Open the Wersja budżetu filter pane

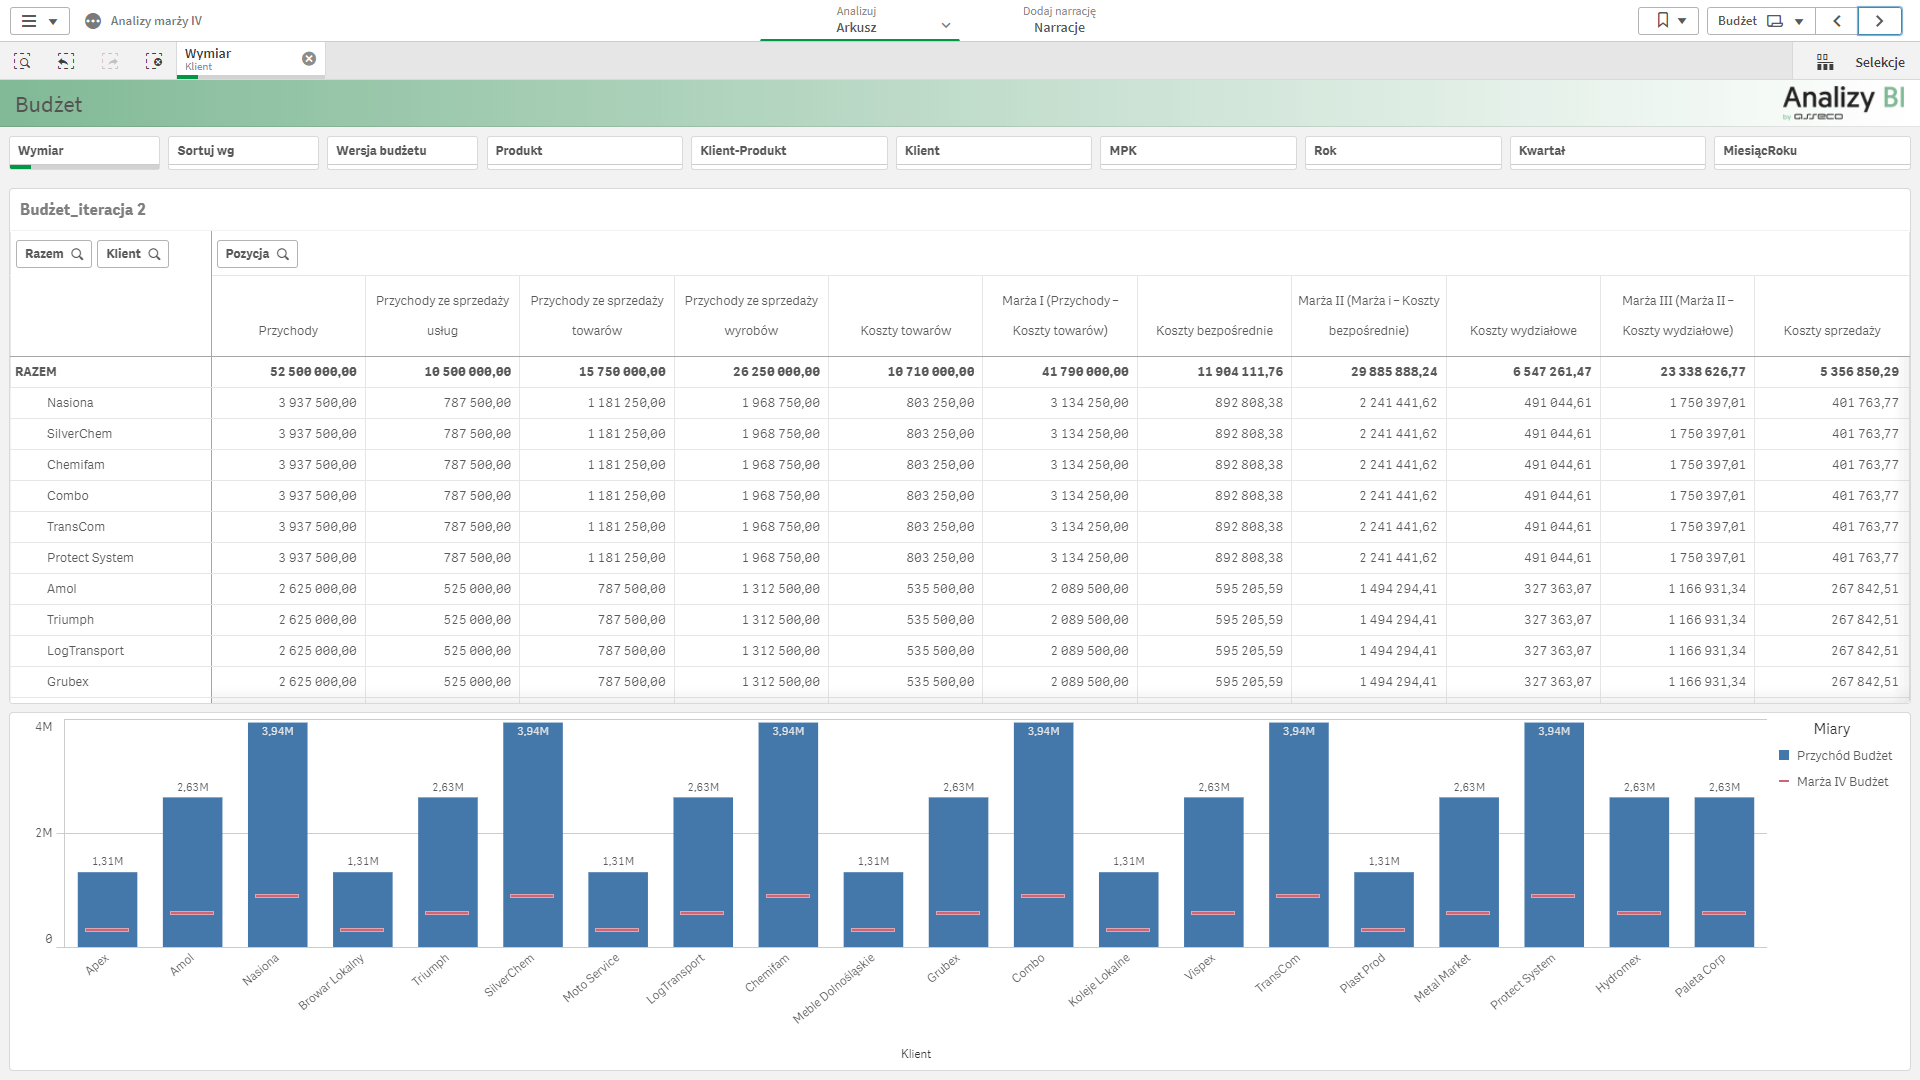point(402,151)
